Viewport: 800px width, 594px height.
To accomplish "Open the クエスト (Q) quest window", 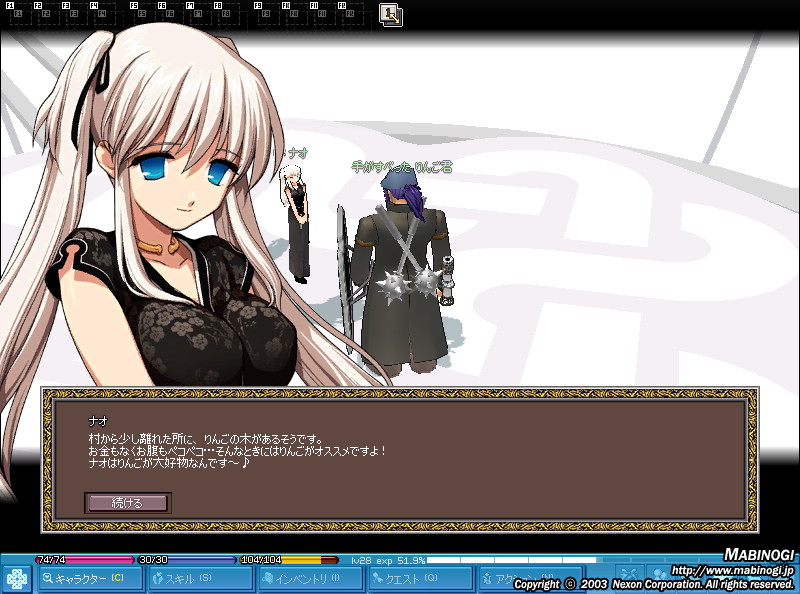I will click(421, 579).
